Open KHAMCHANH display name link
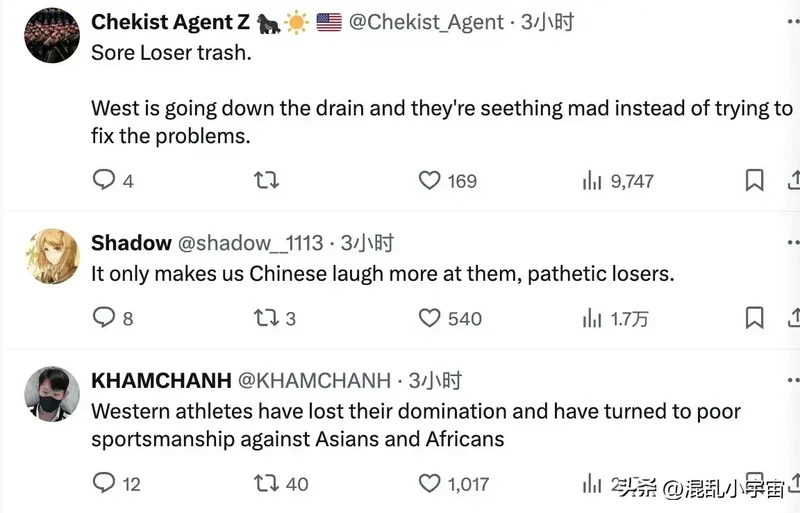 [x=161, y=380]
